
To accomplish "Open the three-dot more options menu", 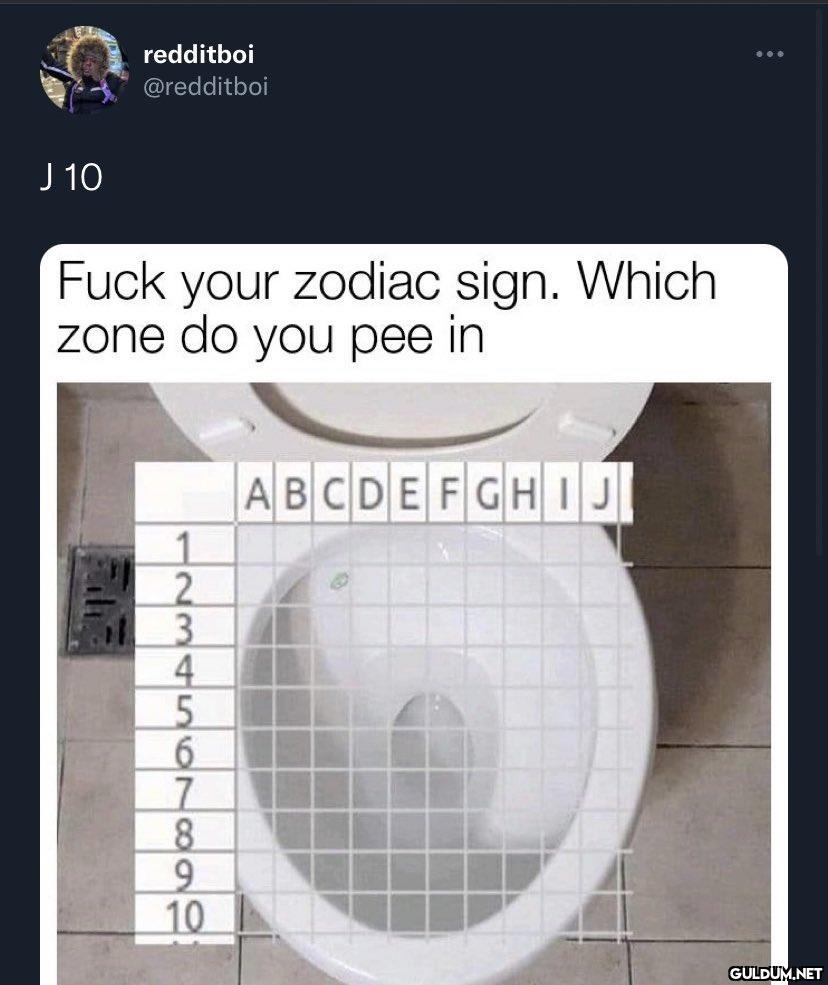I will point(770,54).
